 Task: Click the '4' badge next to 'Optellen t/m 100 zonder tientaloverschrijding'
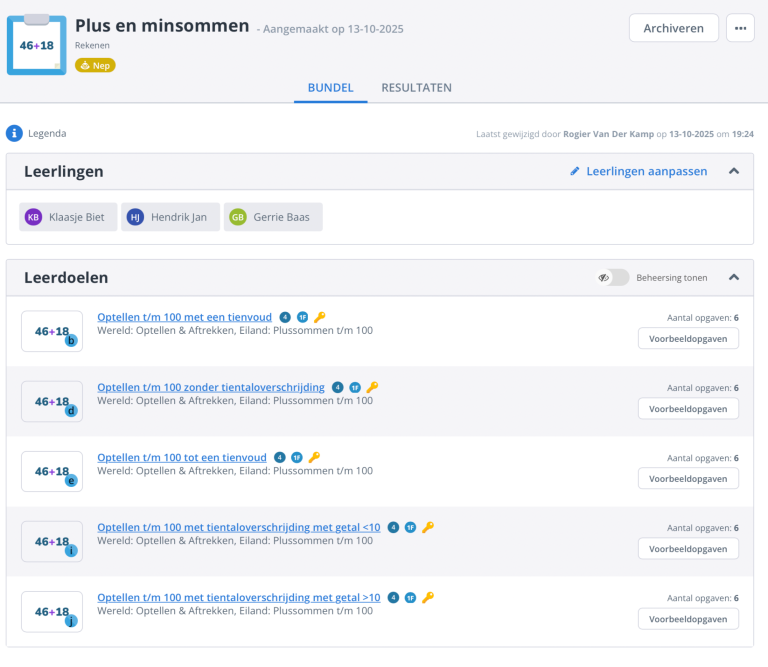[x=338, y=387]
